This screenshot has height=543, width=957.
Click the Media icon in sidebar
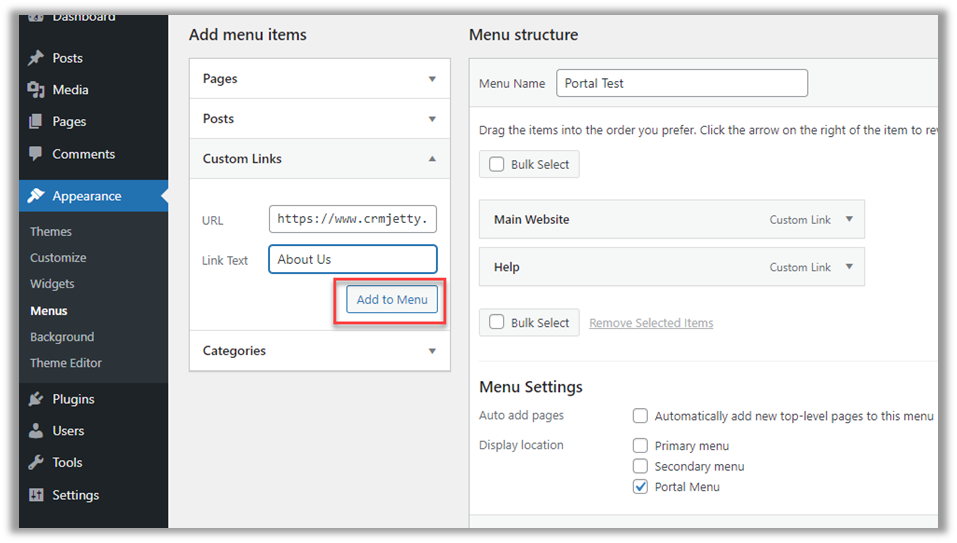37,90
